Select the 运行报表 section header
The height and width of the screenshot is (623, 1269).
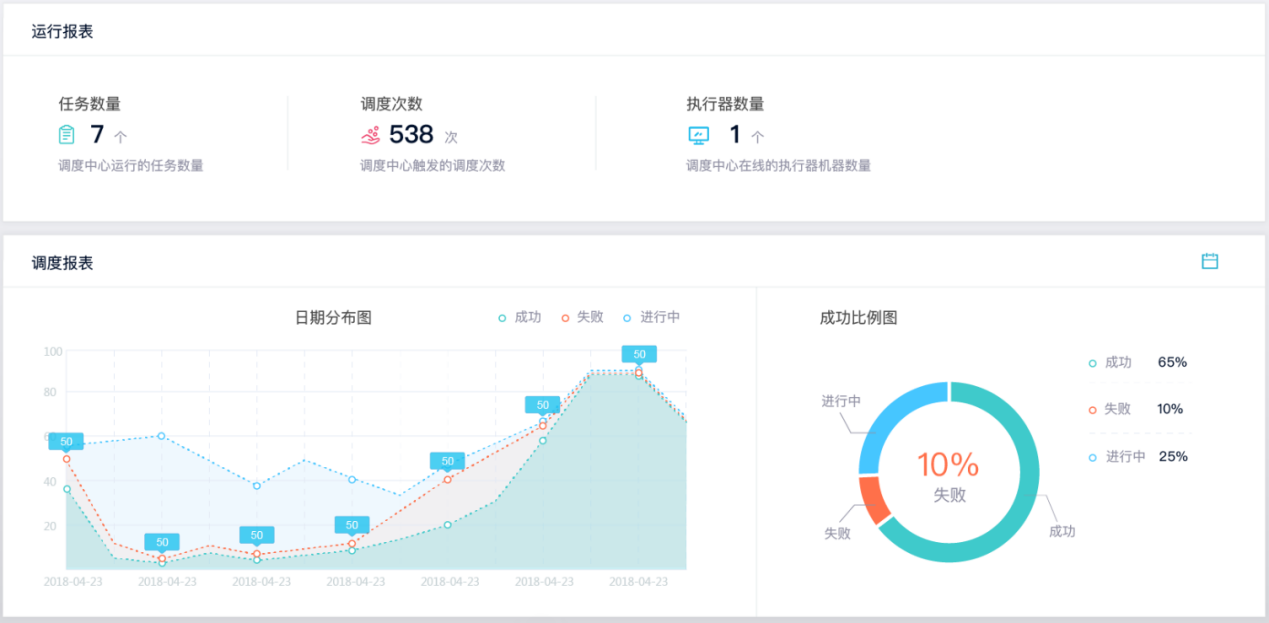pyautogui.click(x=62, y=31)
